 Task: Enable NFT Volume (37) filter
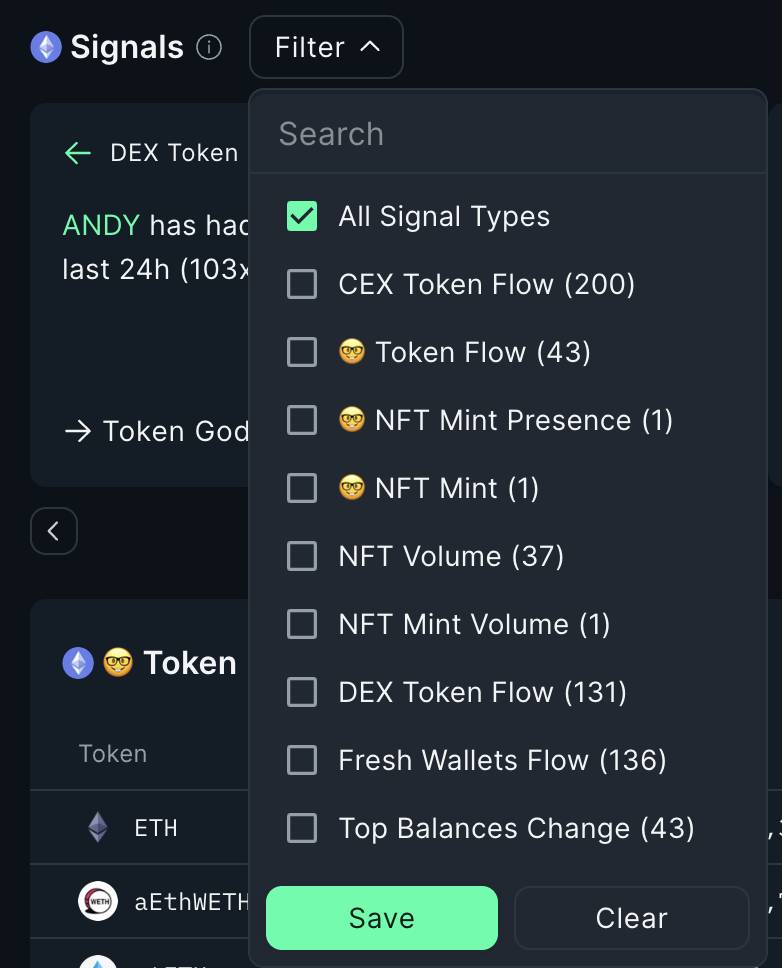click(x=302, y=556)
